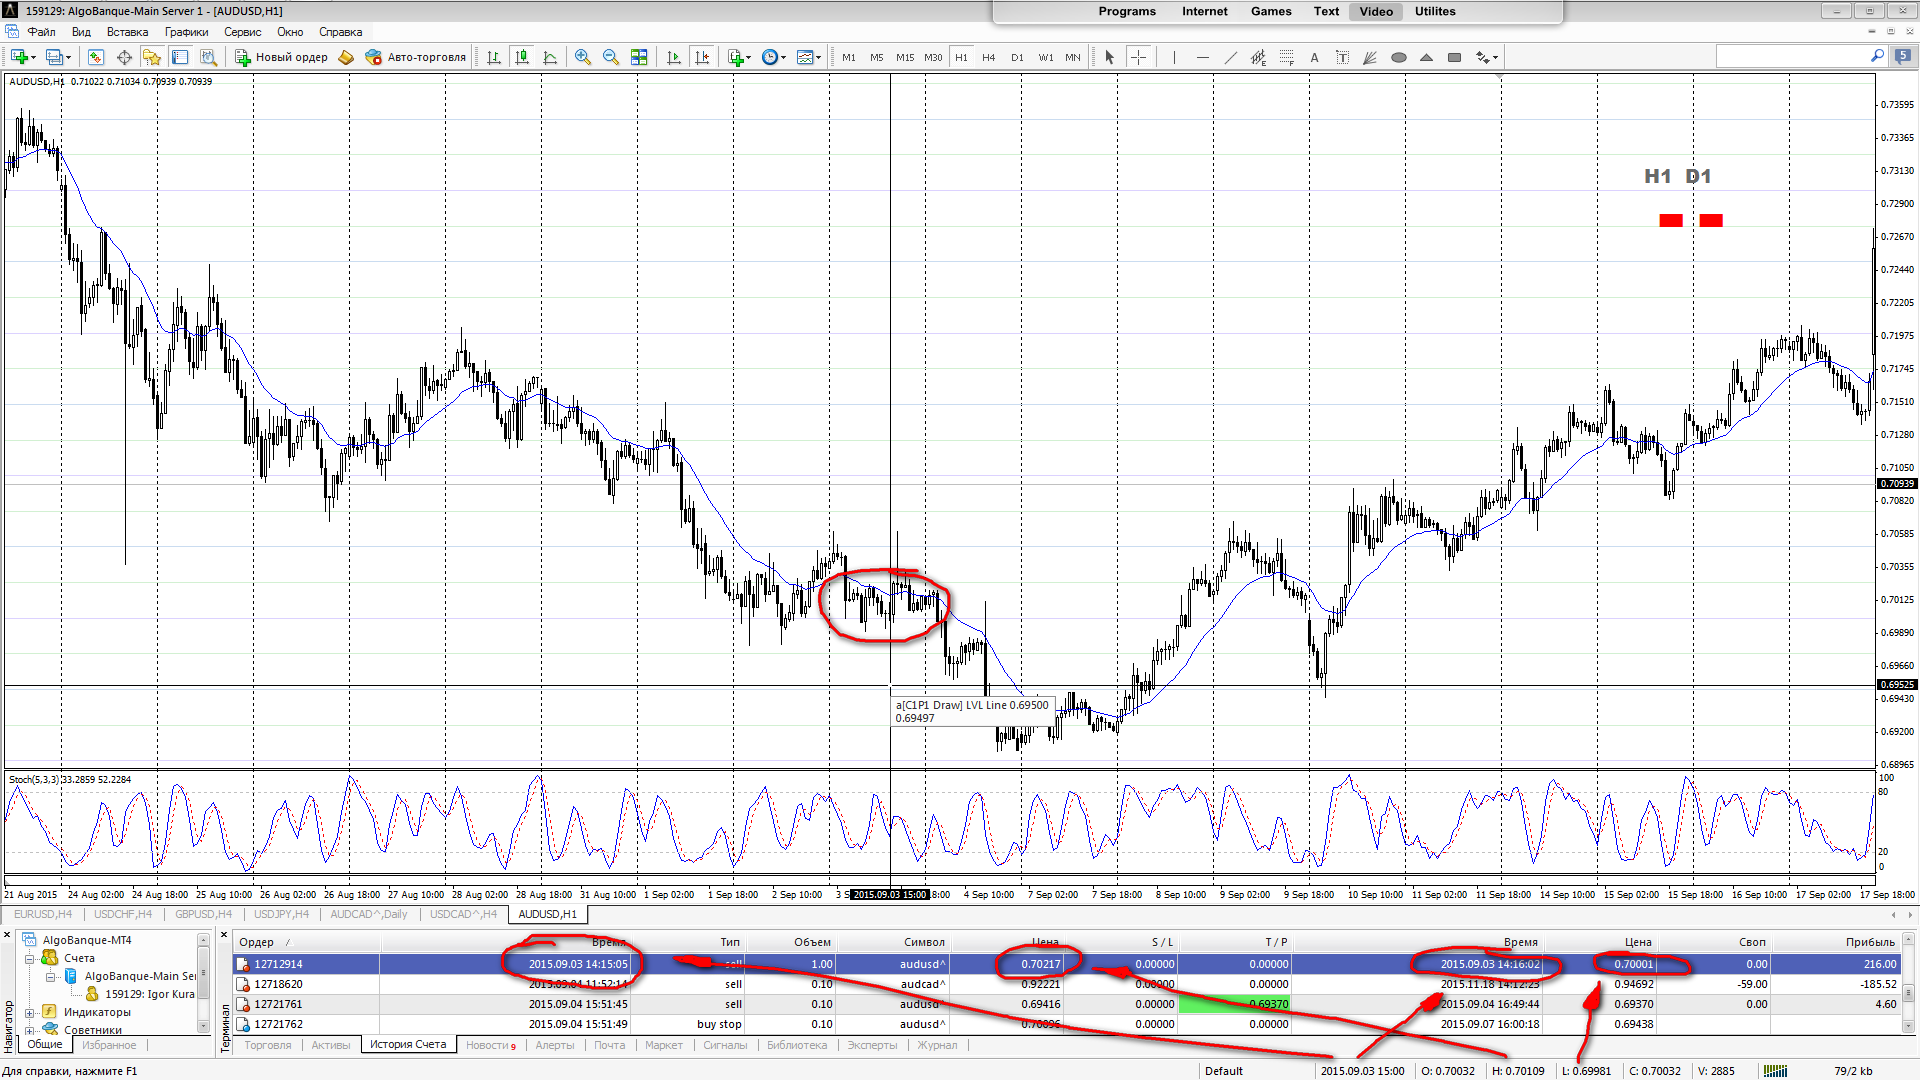Click the toolbar search input field
The image size is (1920, 1080).
click(1794, 57)
